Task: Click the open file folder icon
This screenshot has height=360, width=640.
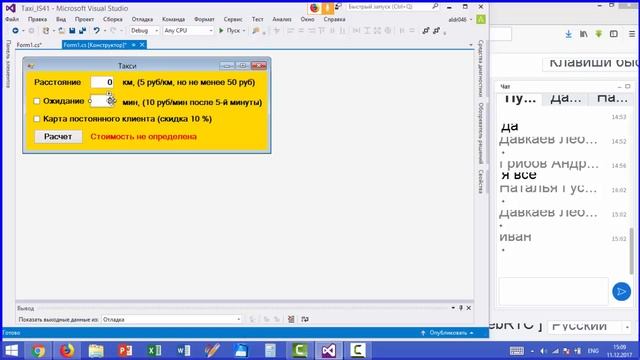Action: pos(62,31)
